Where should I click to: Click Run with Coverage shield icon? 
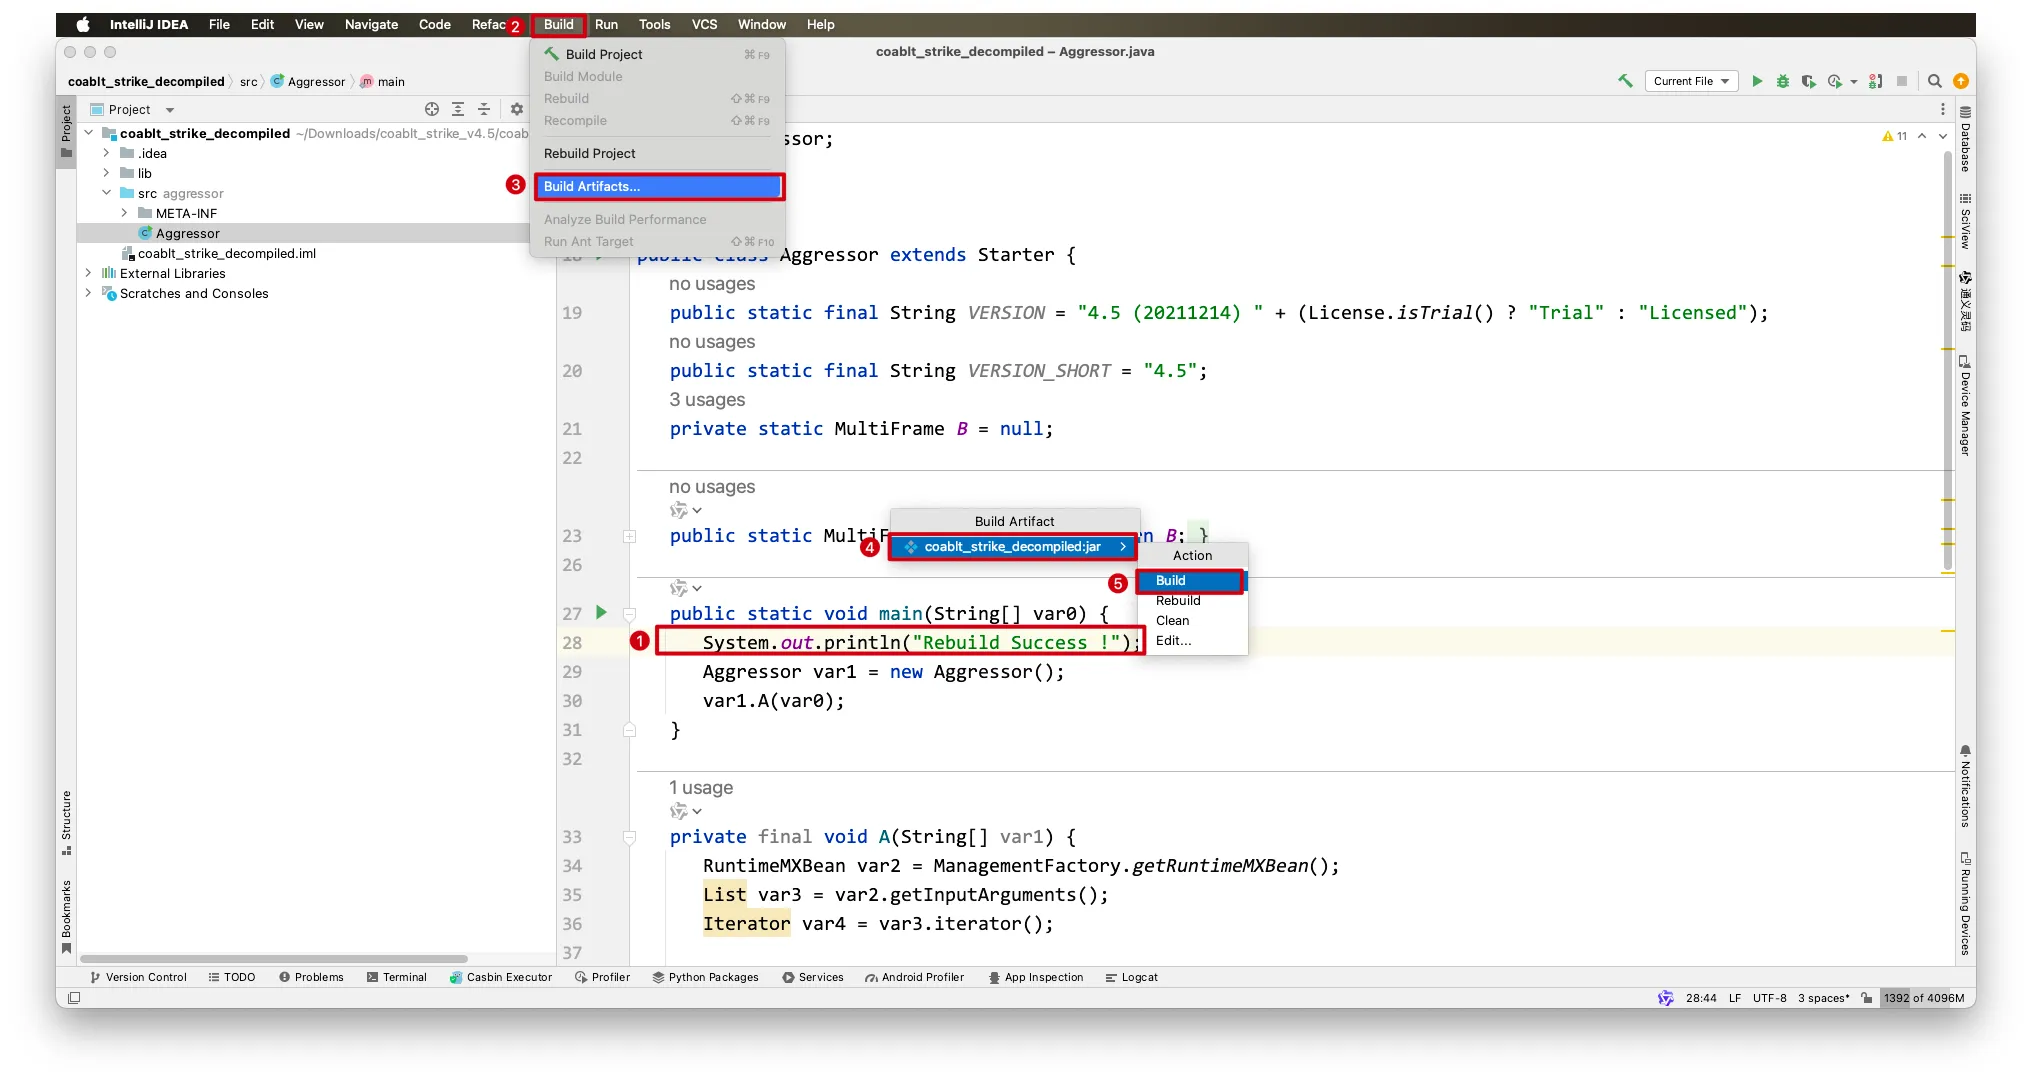(1808, 81)
